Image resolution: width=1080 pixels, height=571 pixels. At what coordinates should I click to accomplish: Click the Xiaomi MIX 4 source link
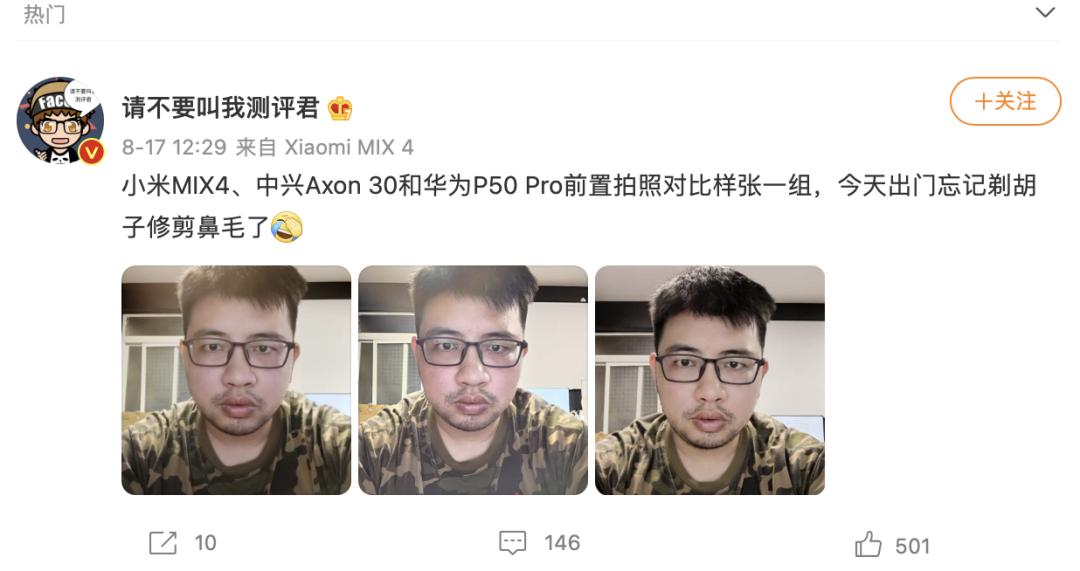tap(349, 147)
